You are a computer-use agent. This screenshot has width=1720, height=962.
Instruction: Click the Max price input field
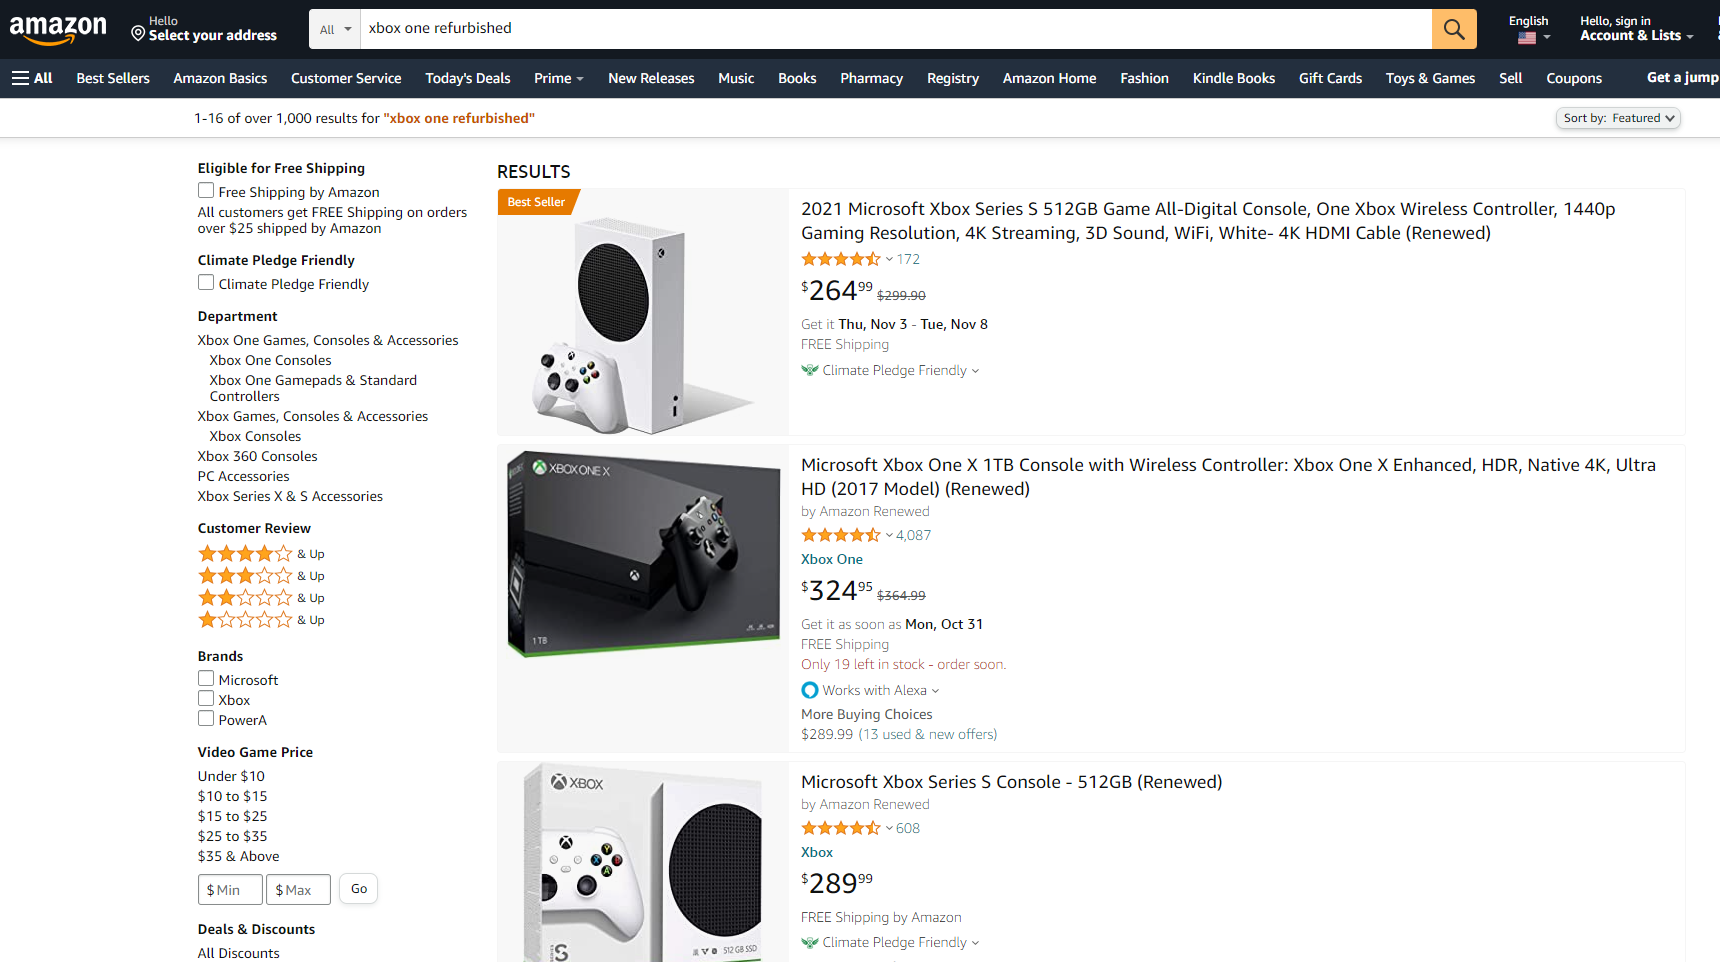pos(297,888)
